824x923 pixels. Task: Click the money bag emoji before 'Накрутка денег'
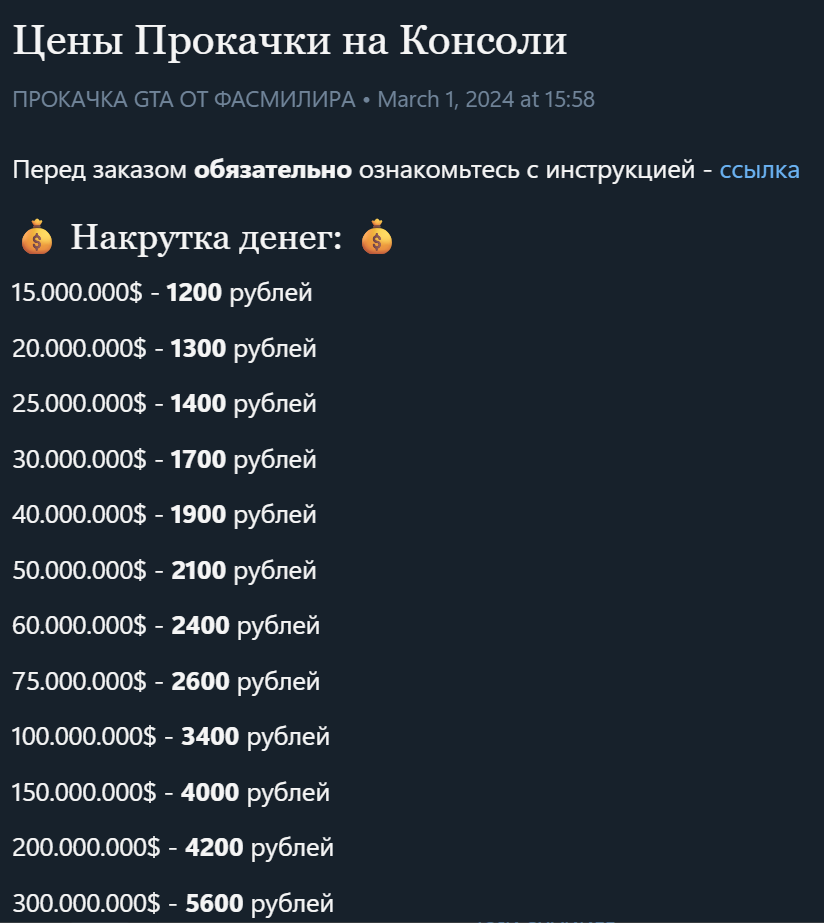pyautogui.click(x=37, y=240)
